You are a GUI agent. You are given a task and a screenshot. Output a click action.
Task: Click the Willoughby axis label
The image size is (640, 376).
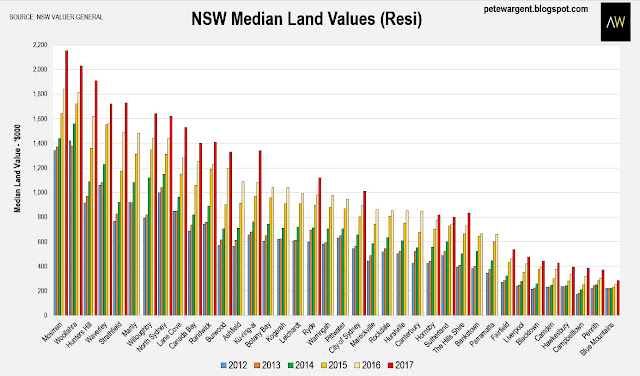[140, 334]
